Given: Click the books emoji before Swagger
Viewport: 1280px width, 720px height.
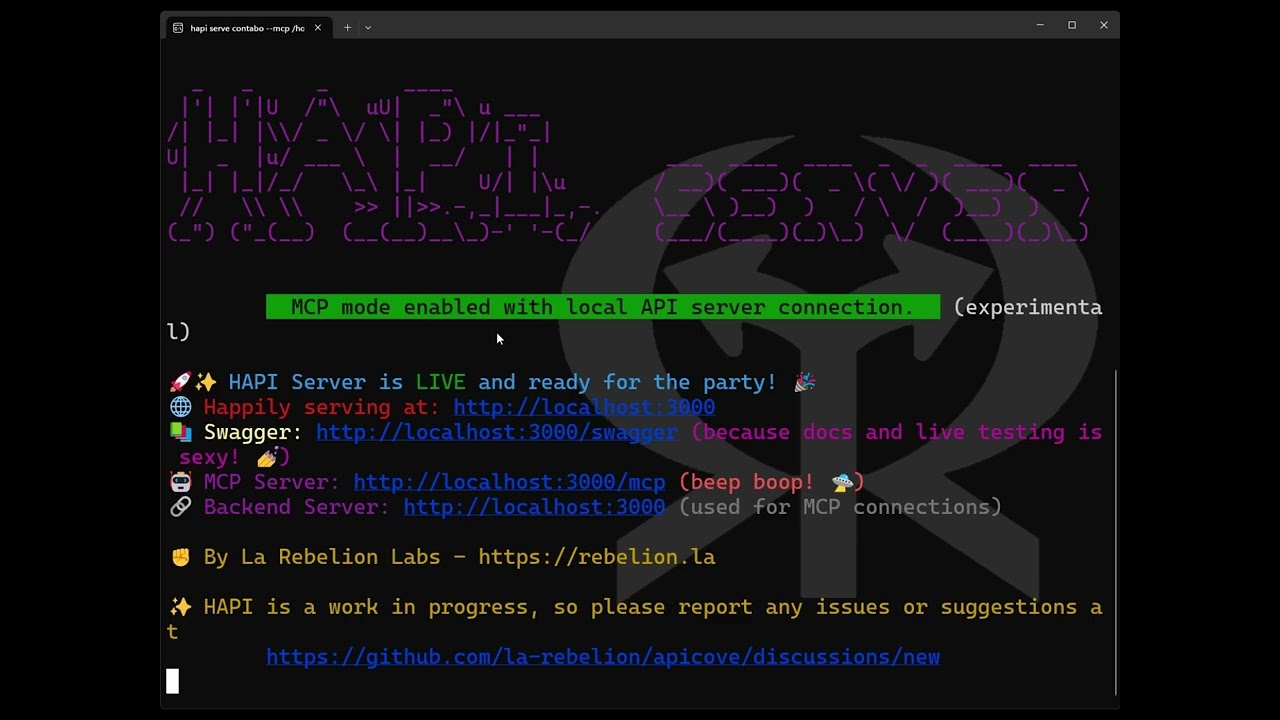Looking at the screenshot, I should pyautogui.click(x=180, y=432).
